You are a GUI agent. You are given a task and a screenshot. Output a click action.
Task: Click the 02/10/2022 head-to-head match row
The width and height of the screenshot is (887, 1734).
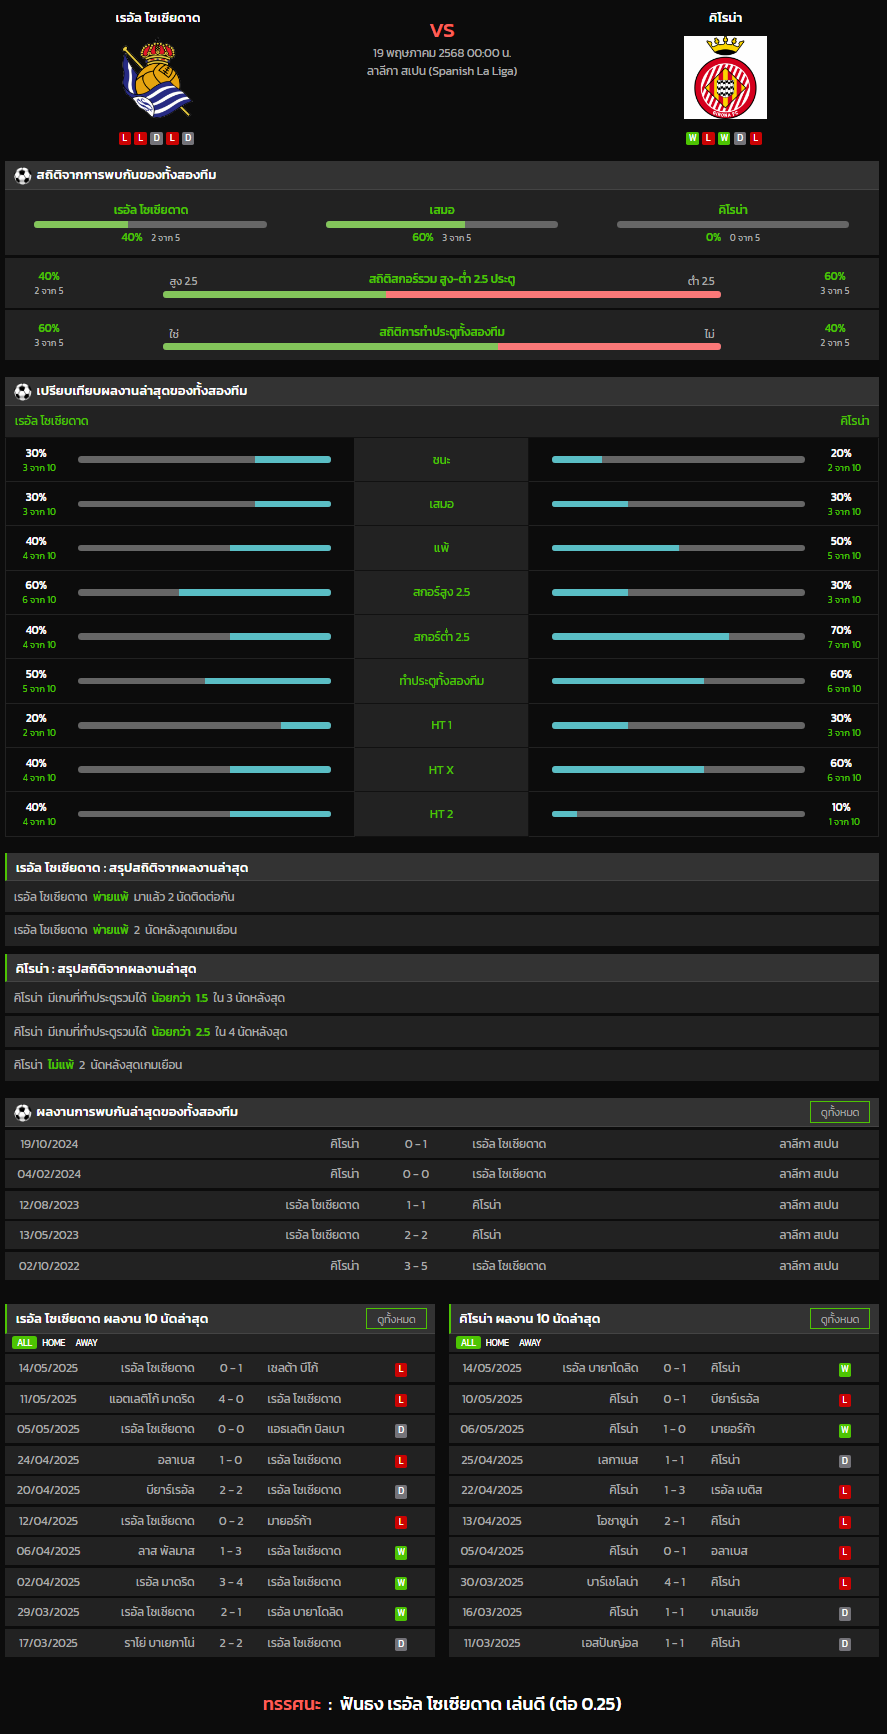[x=442, y=1266]
